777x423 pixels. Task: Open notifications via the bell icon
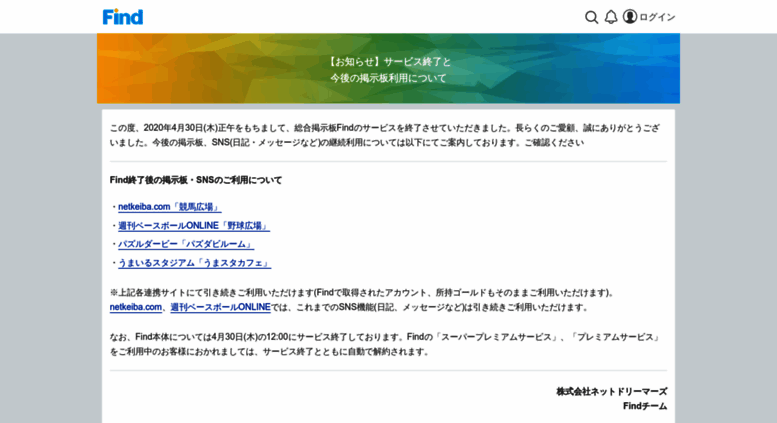pos(611,17)
